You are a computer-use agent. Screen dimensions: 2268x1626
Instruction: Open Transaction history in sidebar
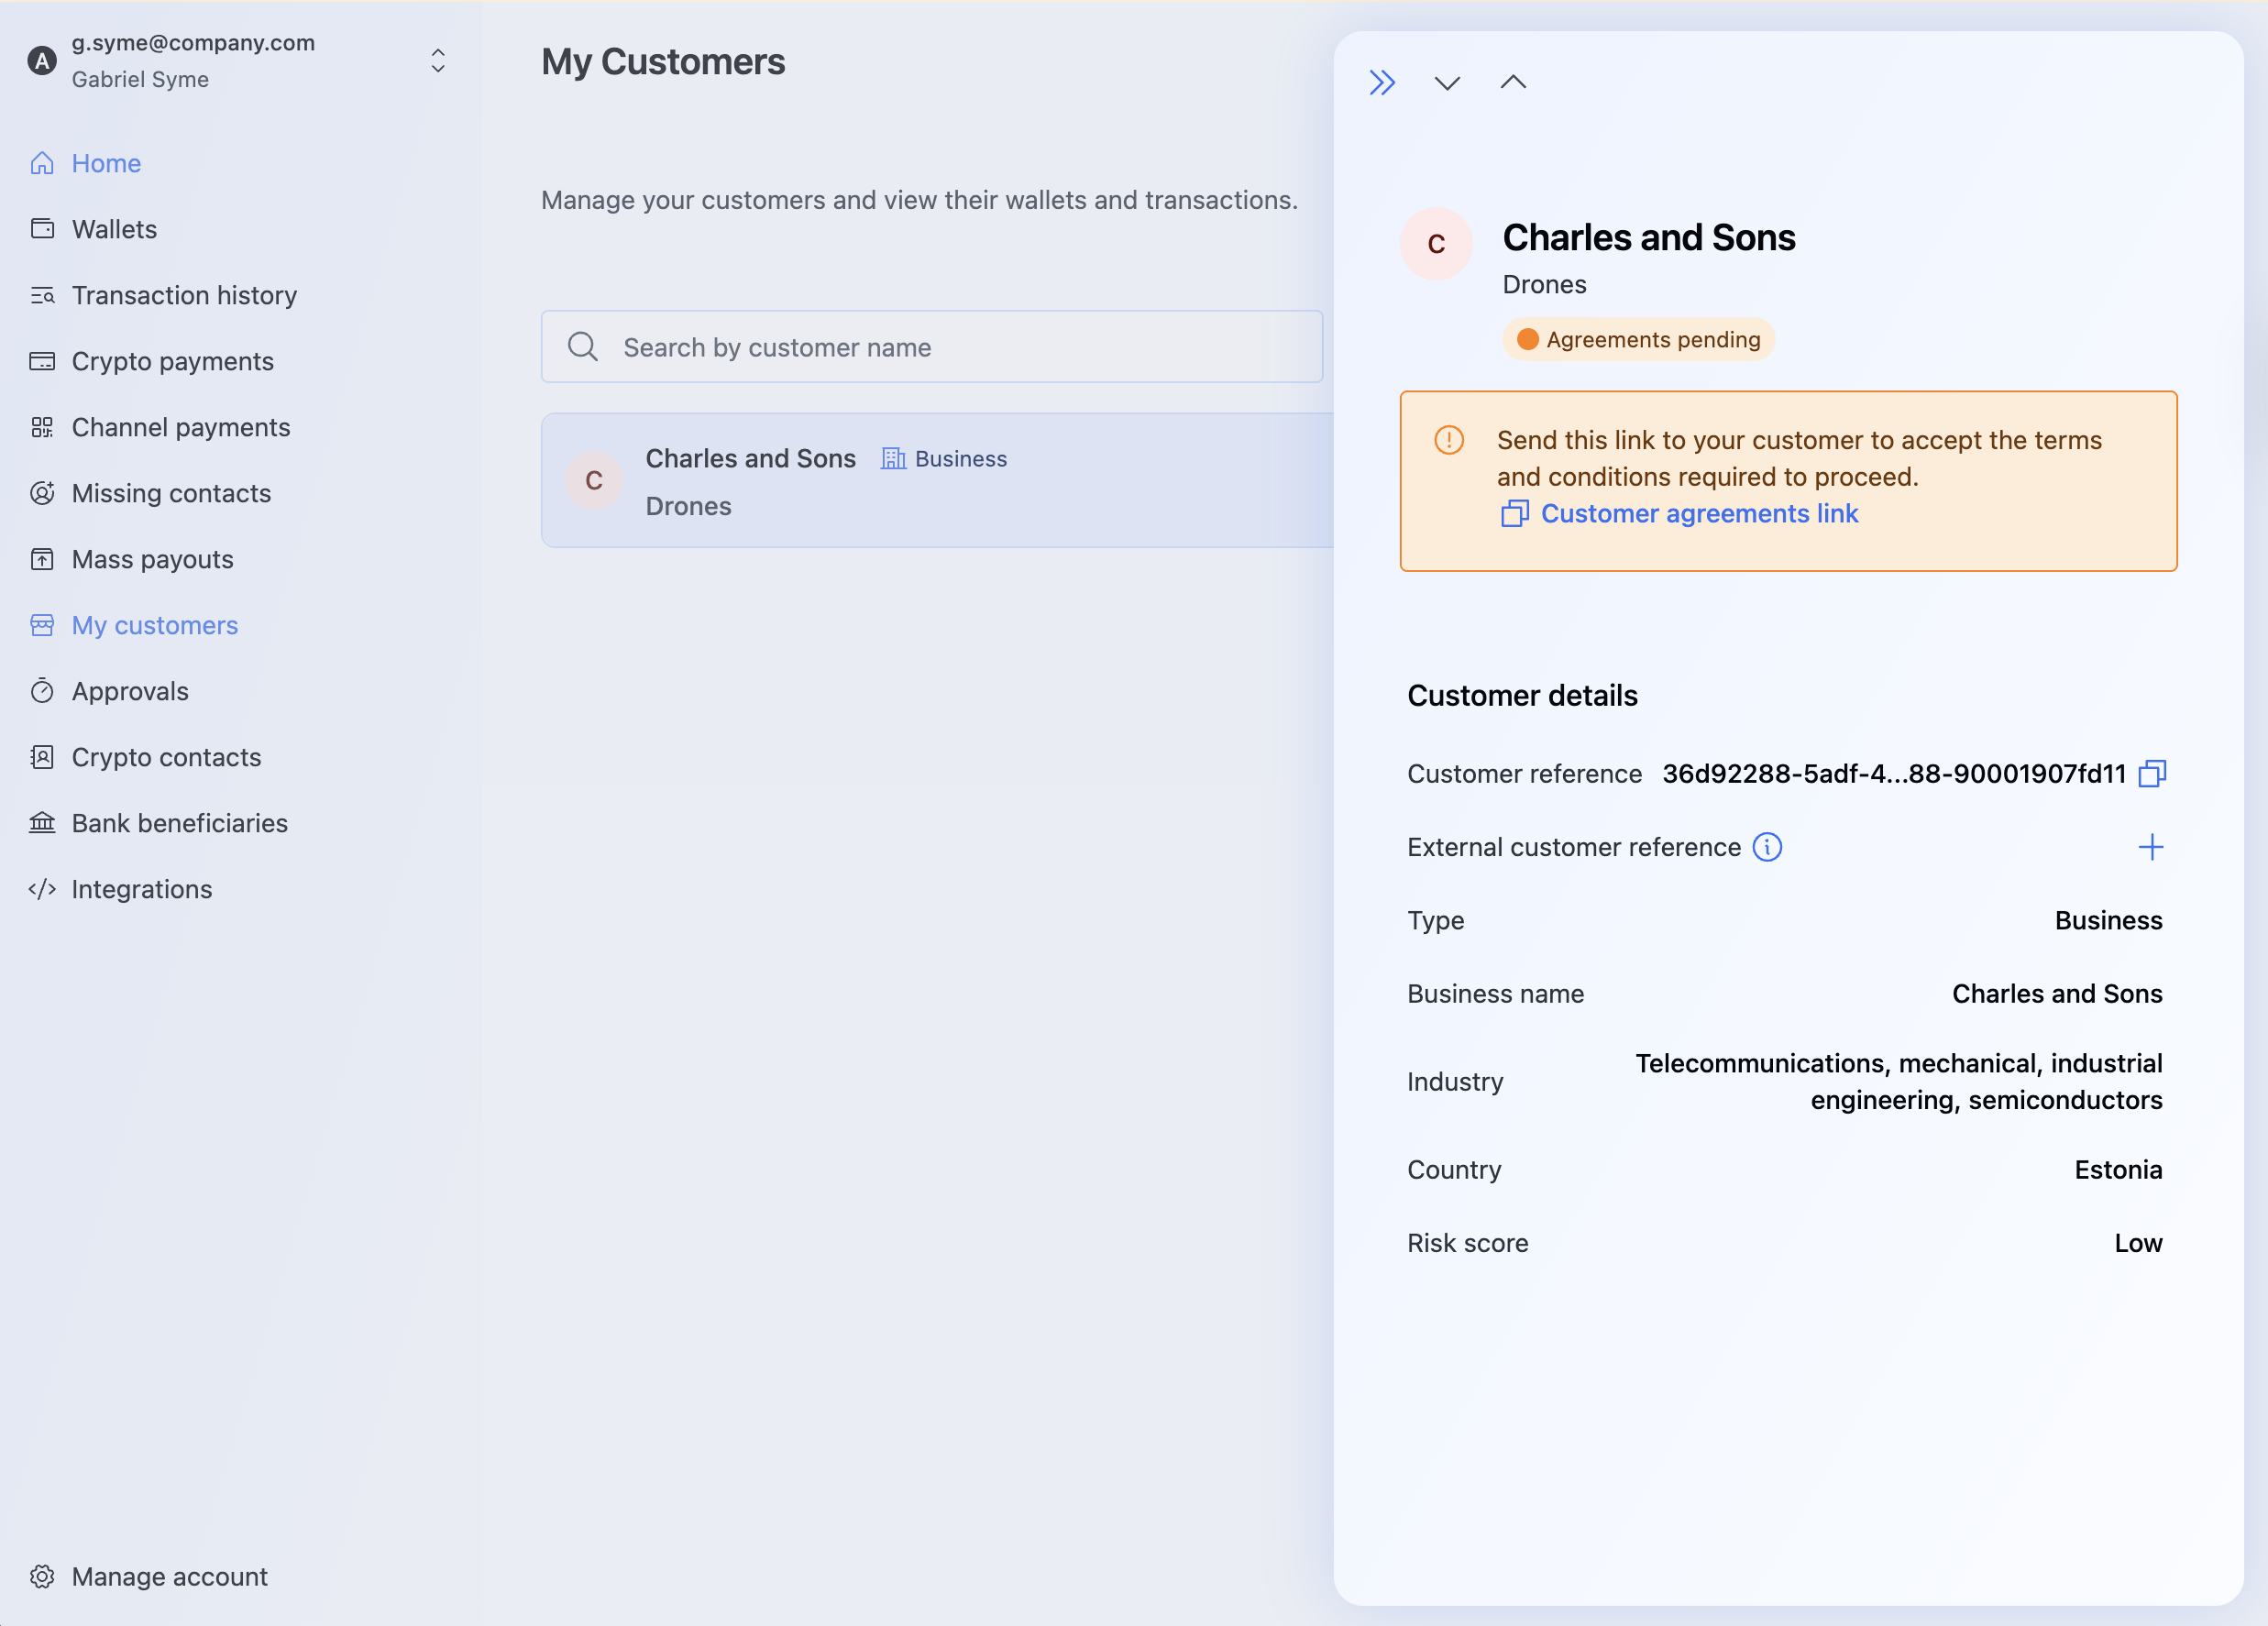pyautogui.click(x=184, y=295)
